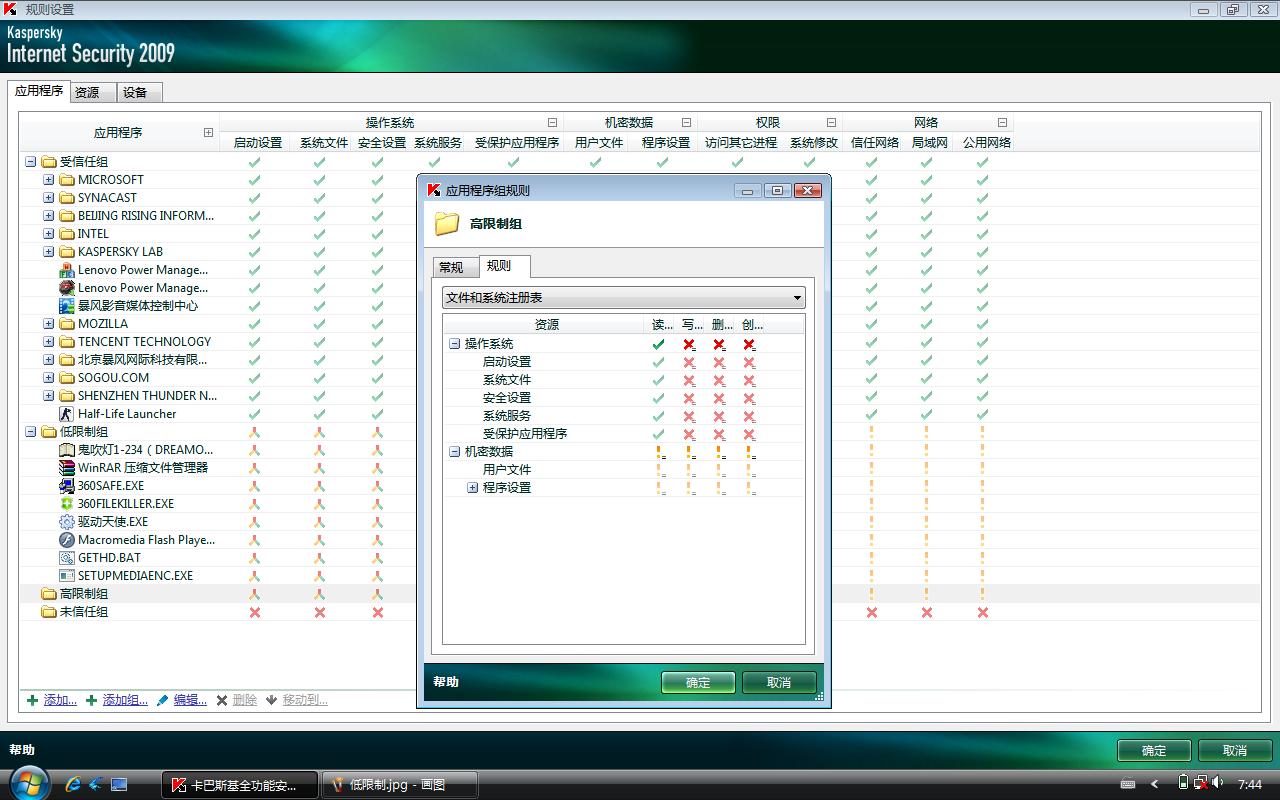1280x800 pixels.
Task: Switch to the 设备 tab
Action: pyautogui.click(x=135, y=92)
